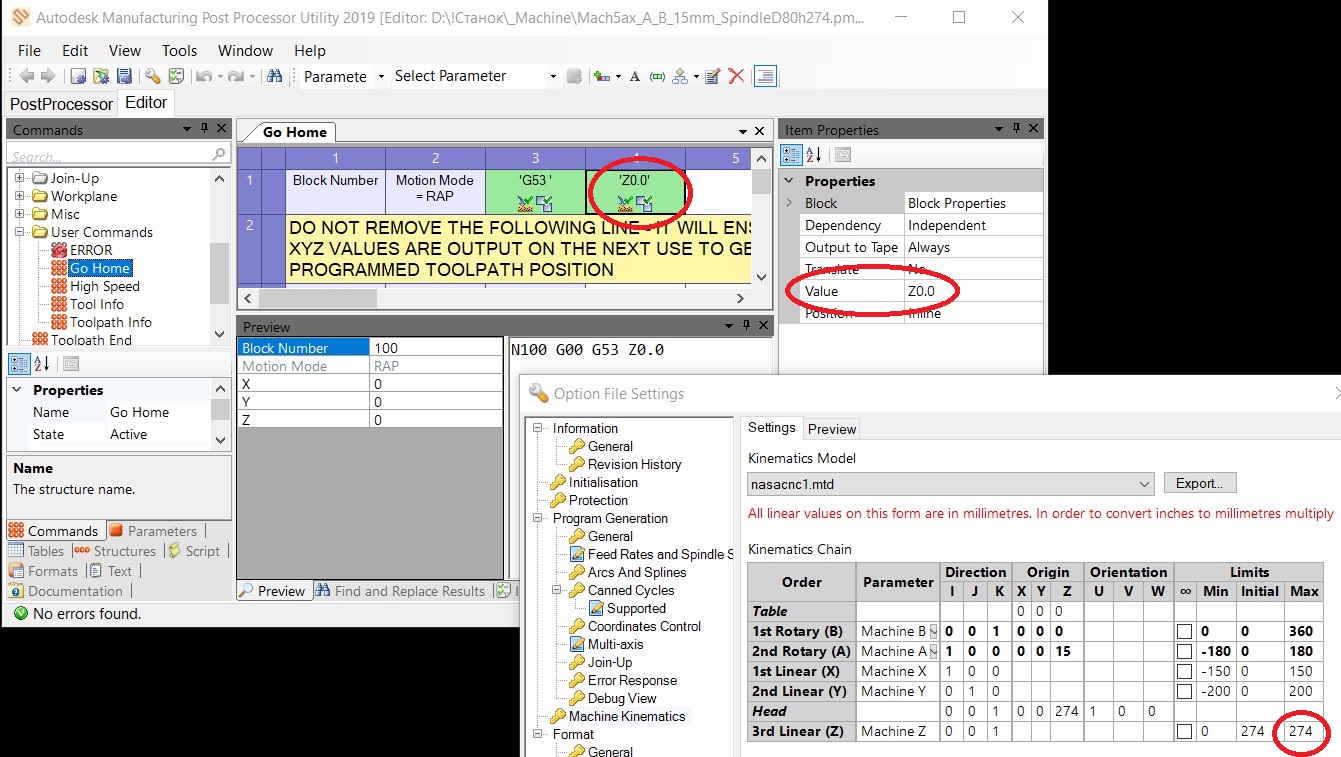Open the Tools menu
The height and width of the screenshot is (757, 1341).
click(179, 50)
